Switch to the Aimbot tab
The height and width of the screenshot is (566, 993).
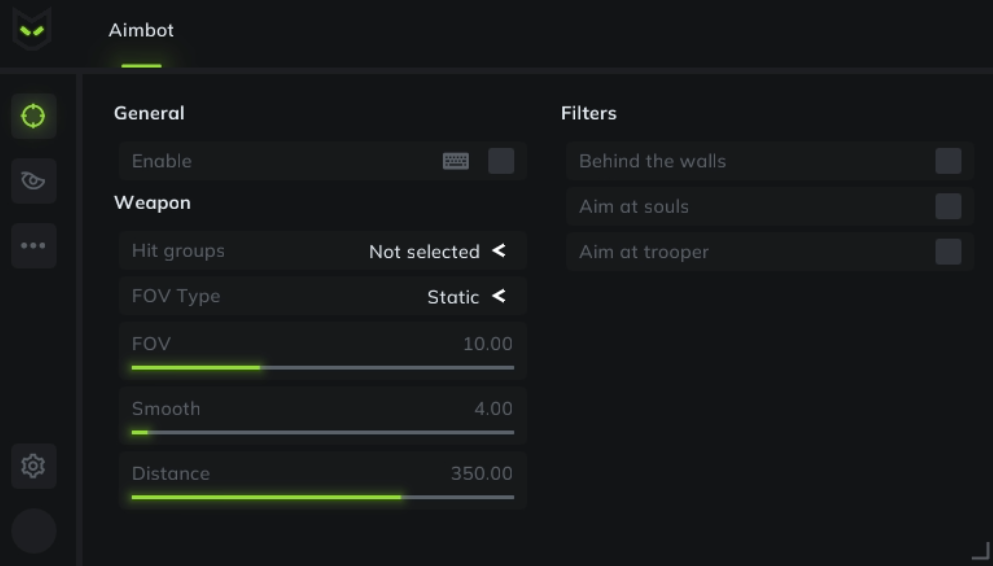141,31
